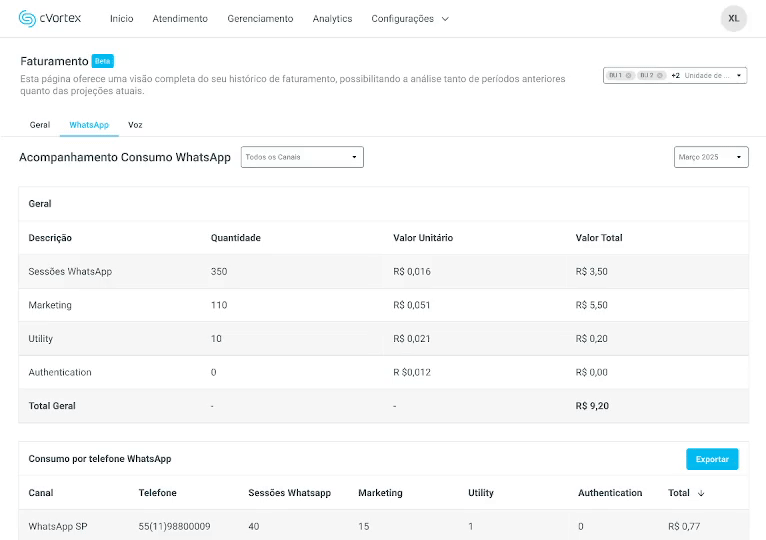The width and height of the screenshot is (766, 540).
Task: Click the Exportar button
Action: click(712, 459)
